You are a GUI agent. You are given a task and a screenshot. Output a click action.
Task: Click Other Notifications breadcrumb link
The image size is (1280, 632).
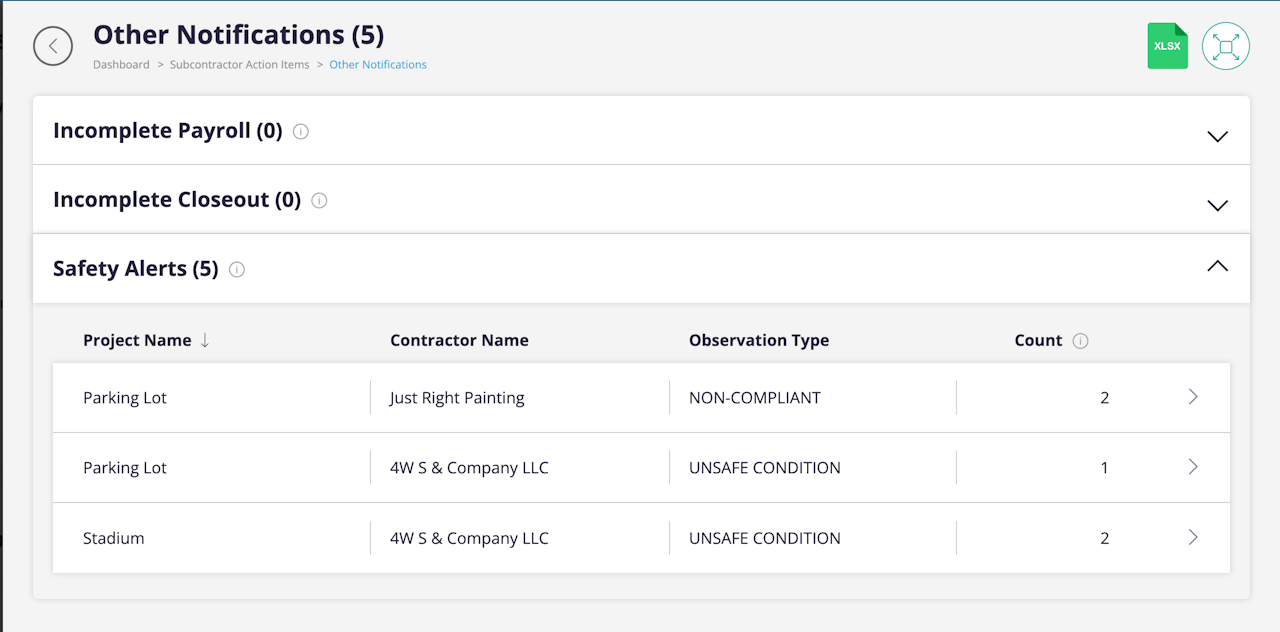378,65
